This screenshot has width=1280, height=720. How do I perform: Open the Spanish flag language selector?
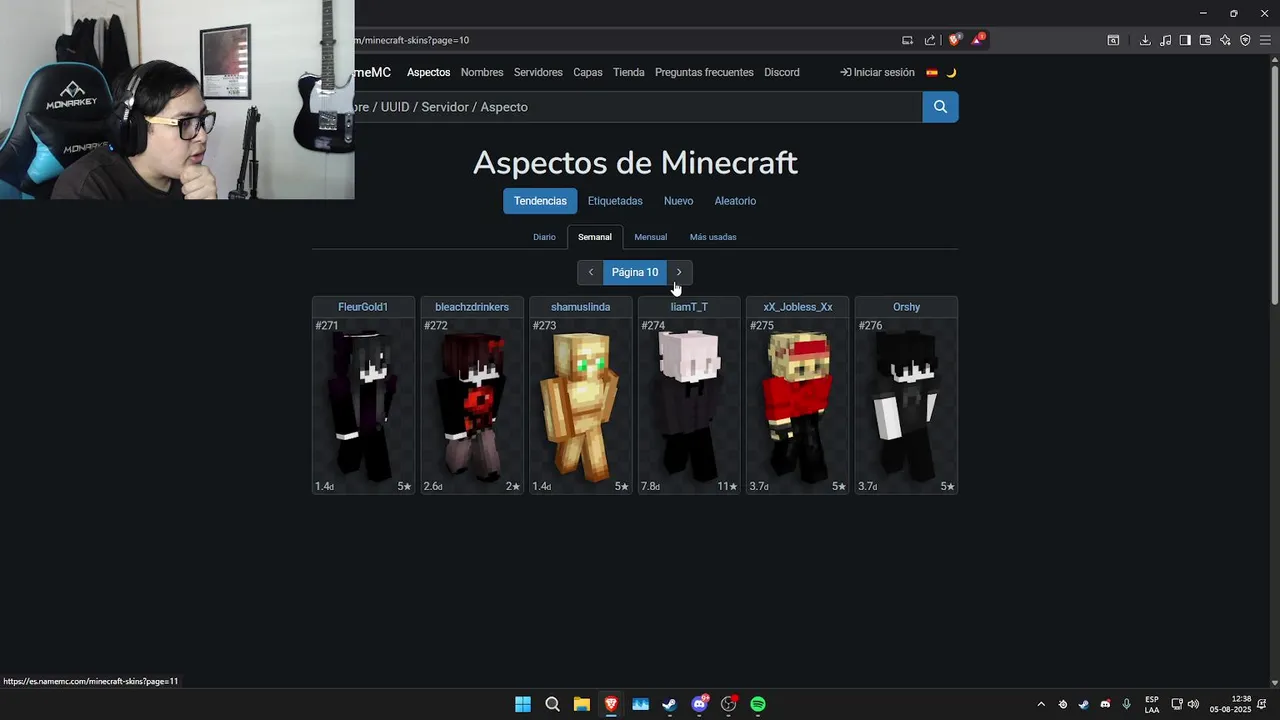click(932, 72)
